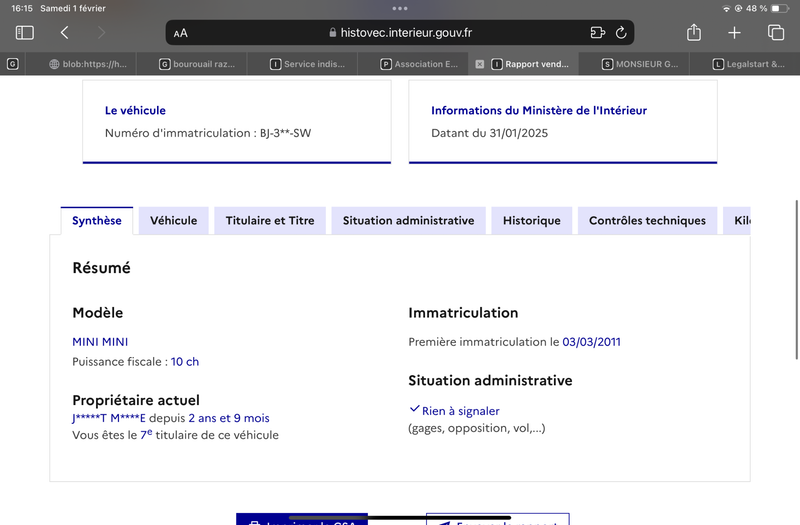Open the Titulaire et Titre tab
Image resolution: width=800 pixels, height=525 pixels.
pyautogui.click(x=270, y=221)
